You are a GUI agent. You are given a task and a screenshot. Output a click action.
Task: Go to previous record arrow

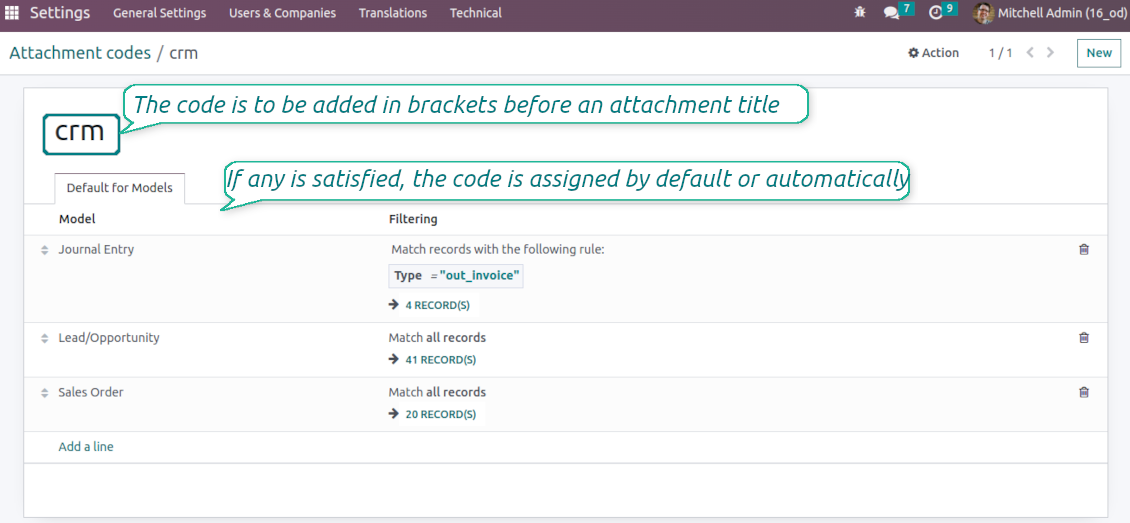1031,53
